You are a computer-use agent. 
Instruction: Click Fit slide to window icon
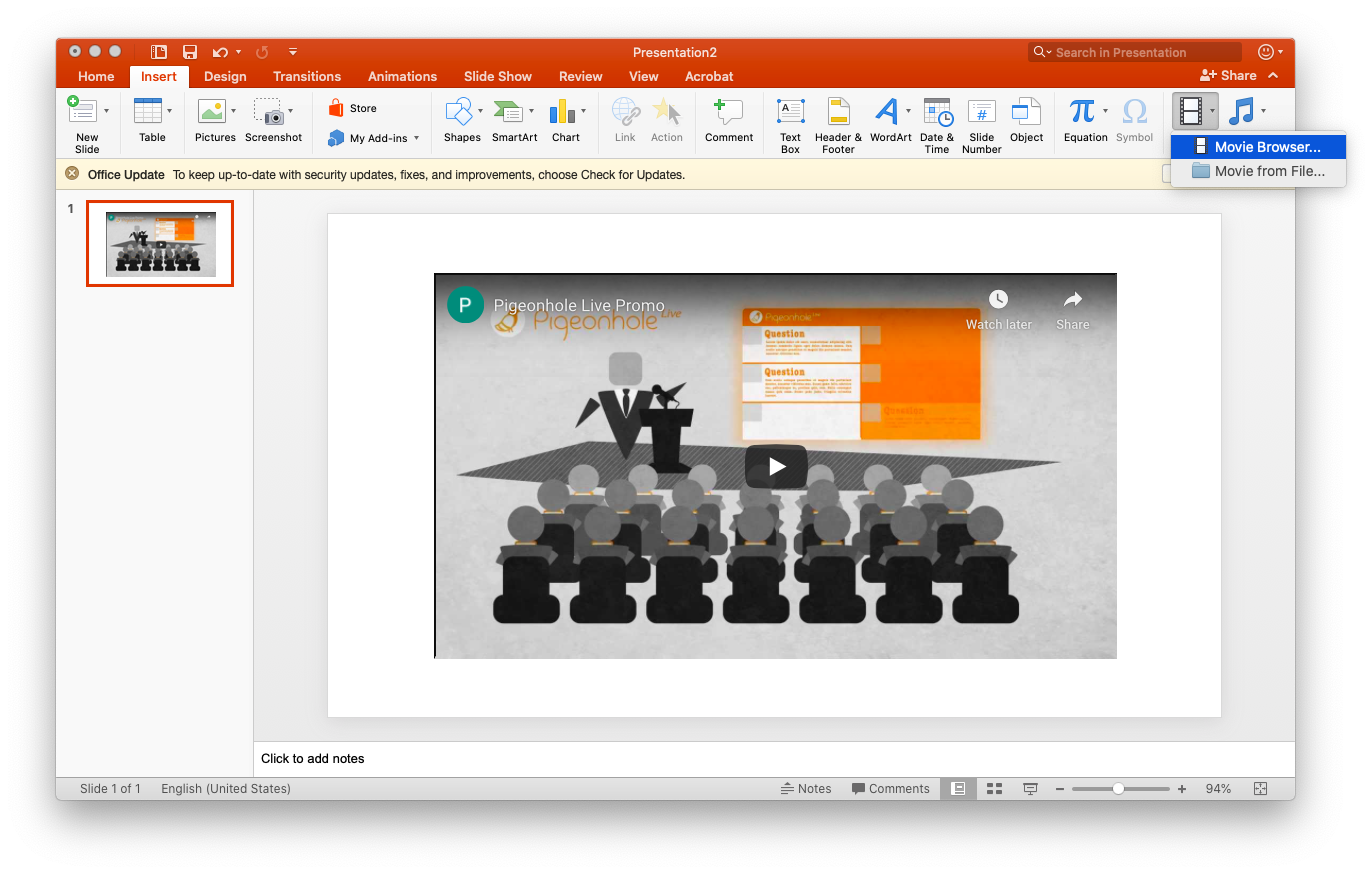click(x=1260, y=789)
